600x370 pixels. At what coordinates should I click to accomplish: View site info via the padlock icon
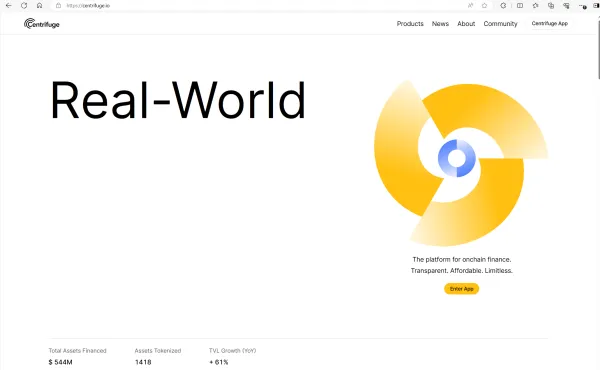[58, 6]
